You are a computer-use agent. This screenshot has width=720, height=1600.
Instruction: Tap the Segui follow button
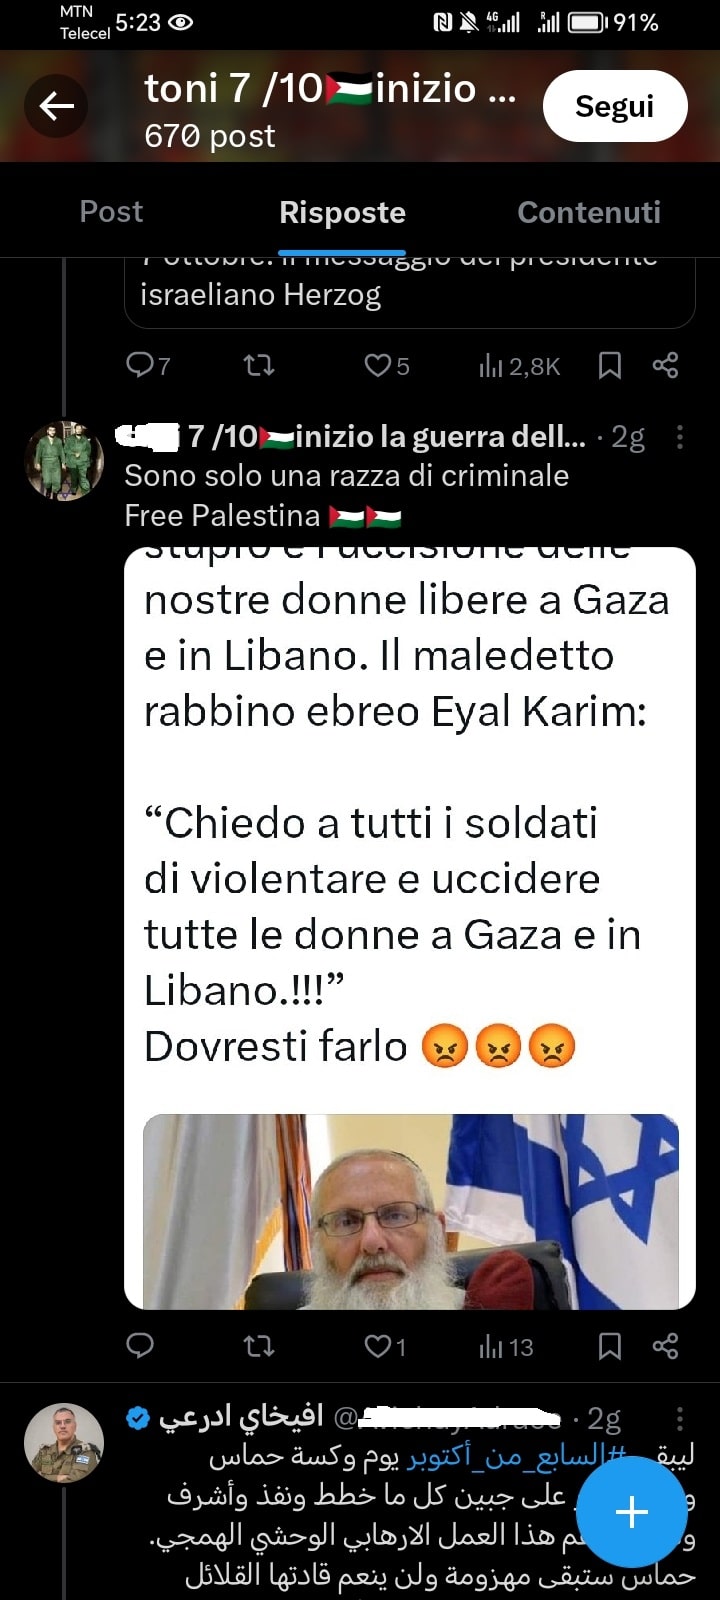(614, 106)
